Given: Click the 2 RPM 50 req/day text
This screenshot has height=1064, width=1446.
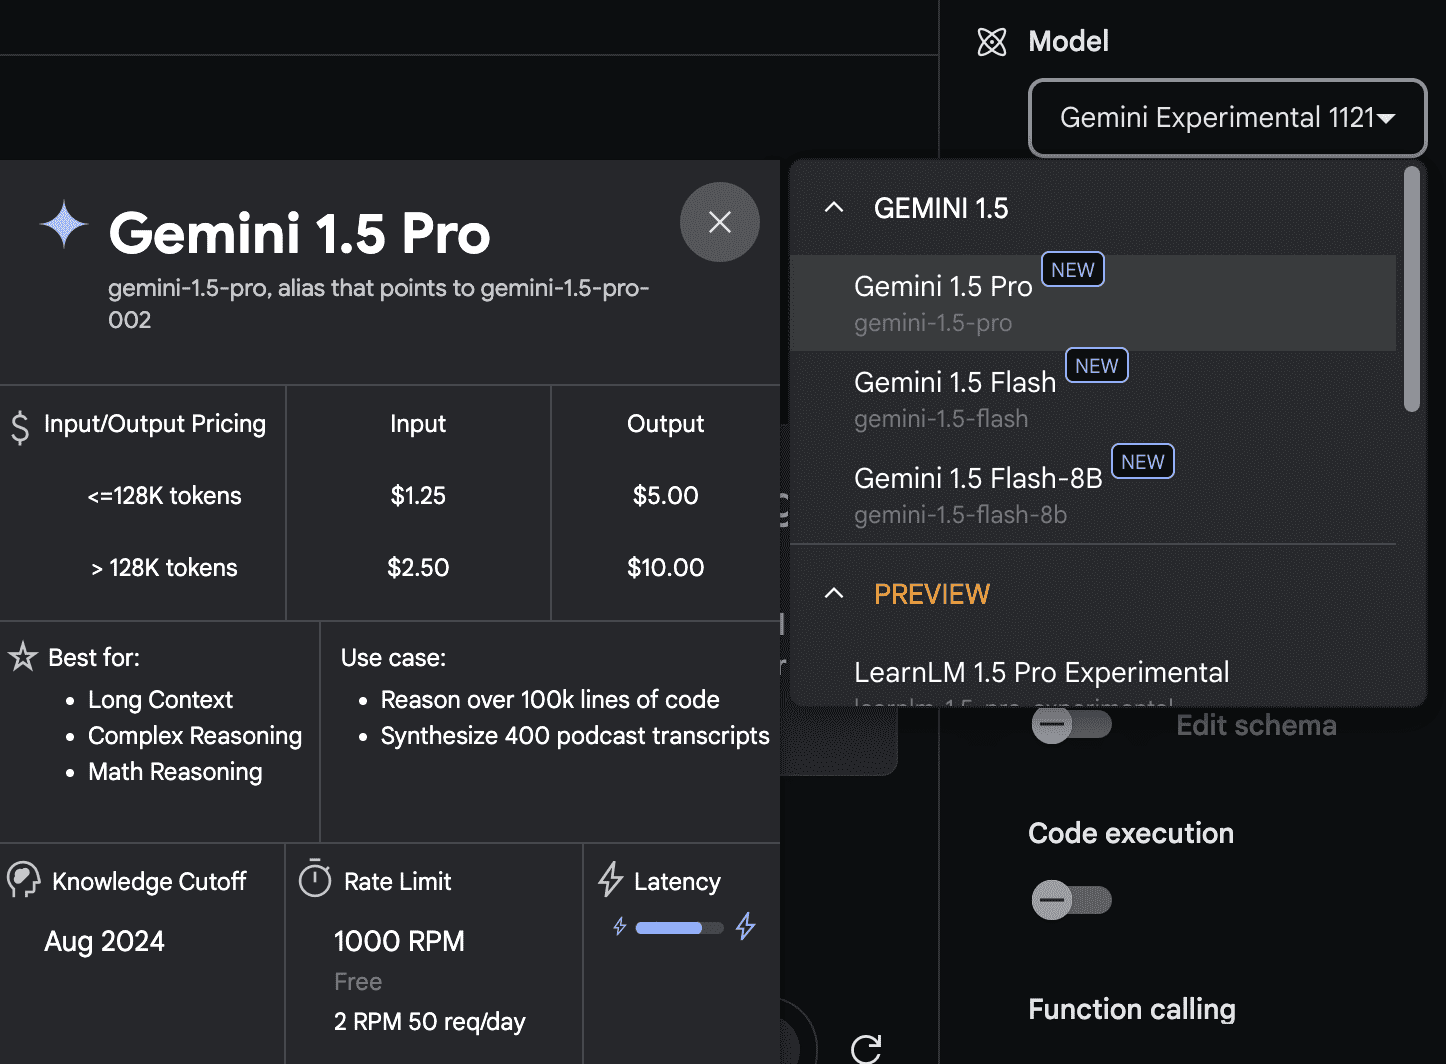Looking at the screenshot, I should coord(430,1022).
